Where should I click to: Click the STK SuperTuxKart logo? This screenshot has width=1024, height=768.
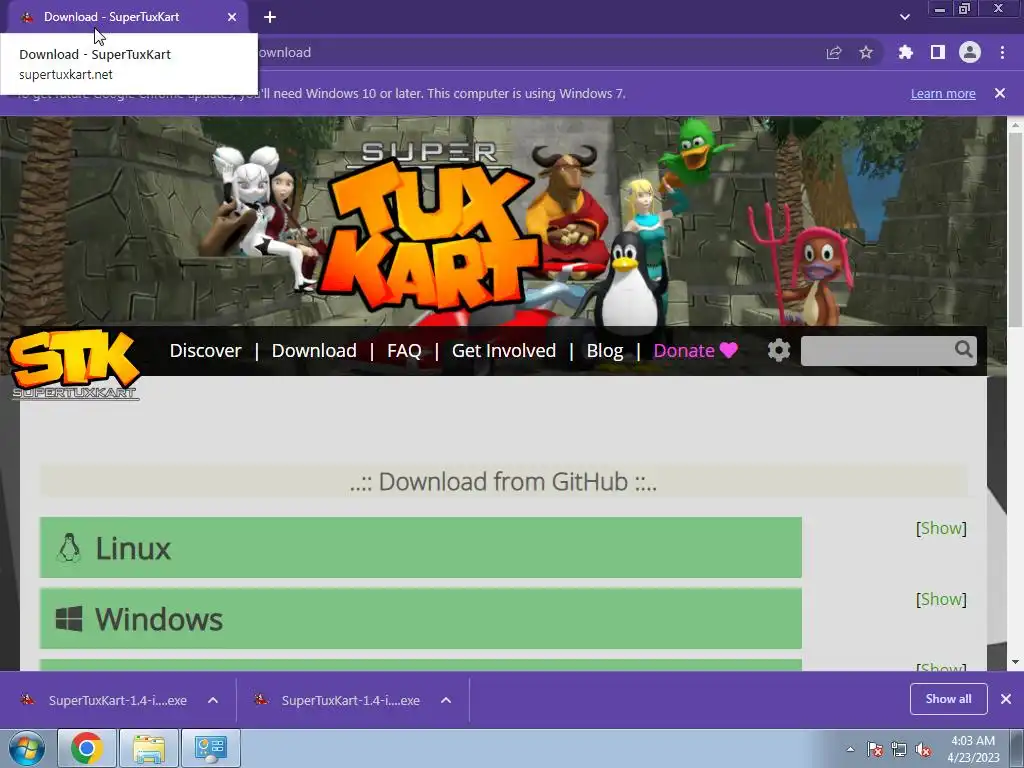[74, 364]
